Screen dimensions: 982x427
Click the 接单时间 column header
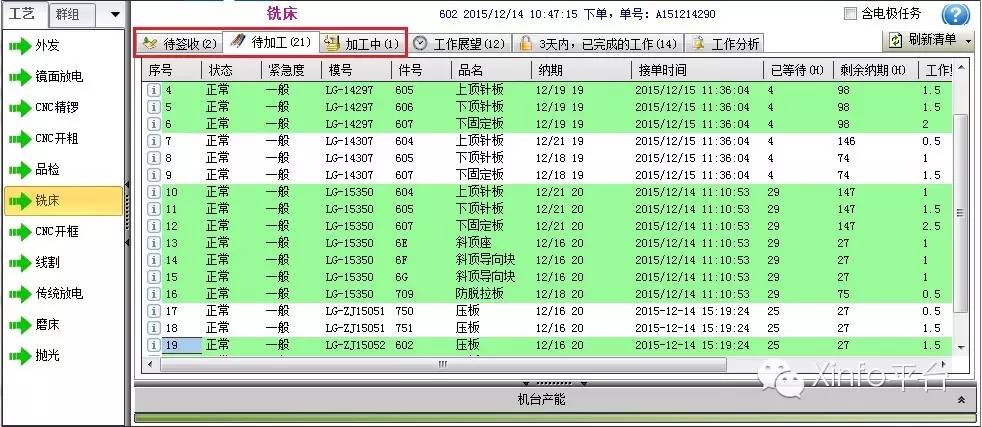(x=662, y=70)
